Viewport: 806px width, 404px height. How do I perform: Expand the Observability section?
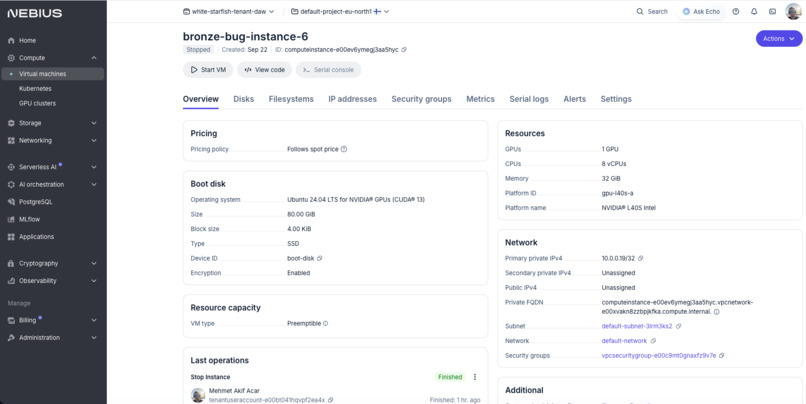94,281
